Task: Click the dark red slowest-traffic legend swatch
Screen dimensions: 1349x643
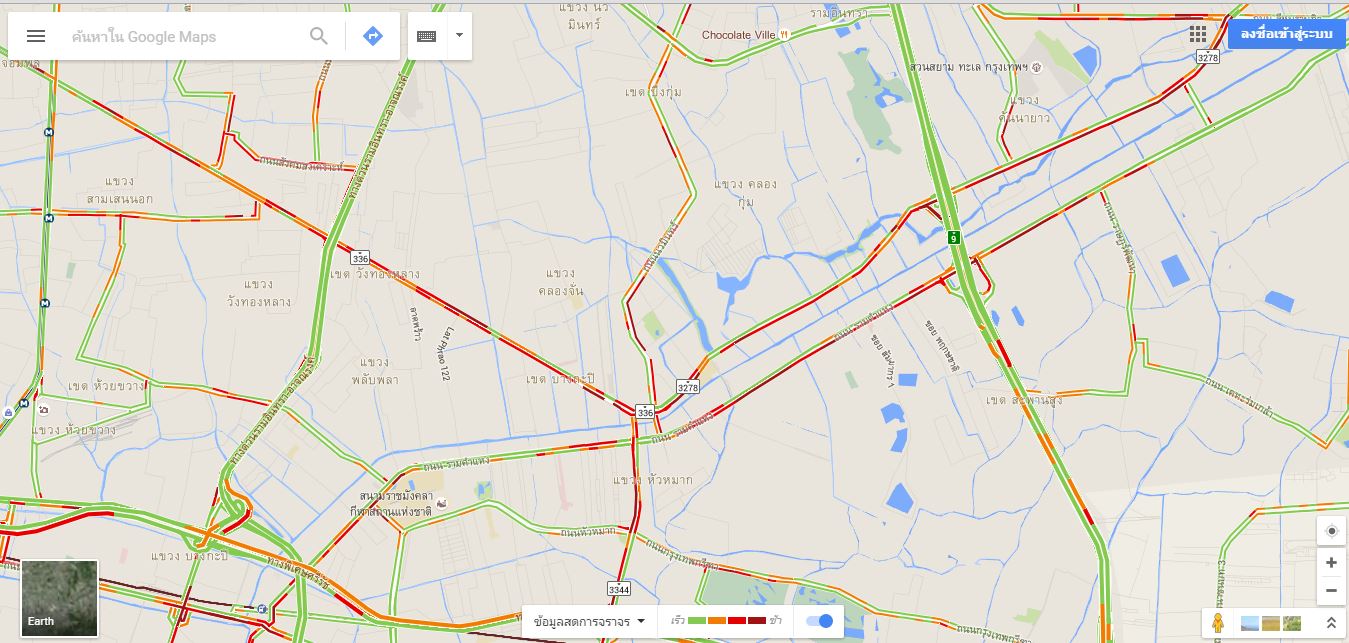Action: click(x=757, y=621)
